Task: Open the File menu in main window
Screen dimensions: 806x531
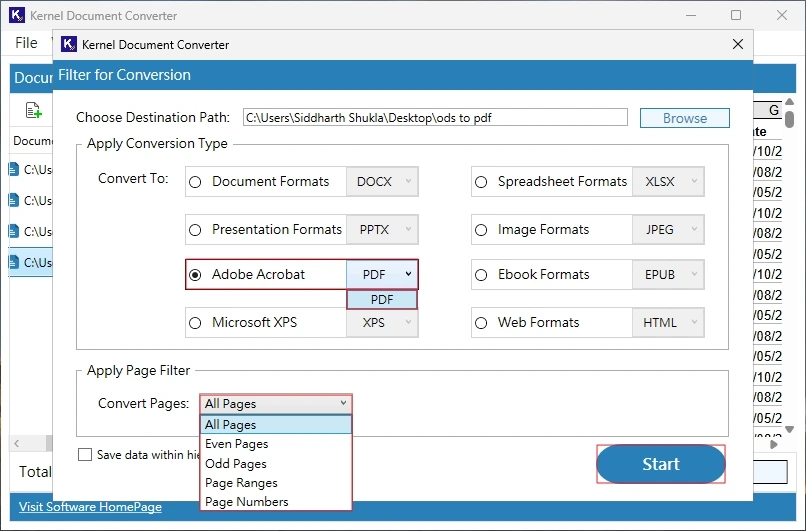Action: pyautogui.click(x=26, y=43)
